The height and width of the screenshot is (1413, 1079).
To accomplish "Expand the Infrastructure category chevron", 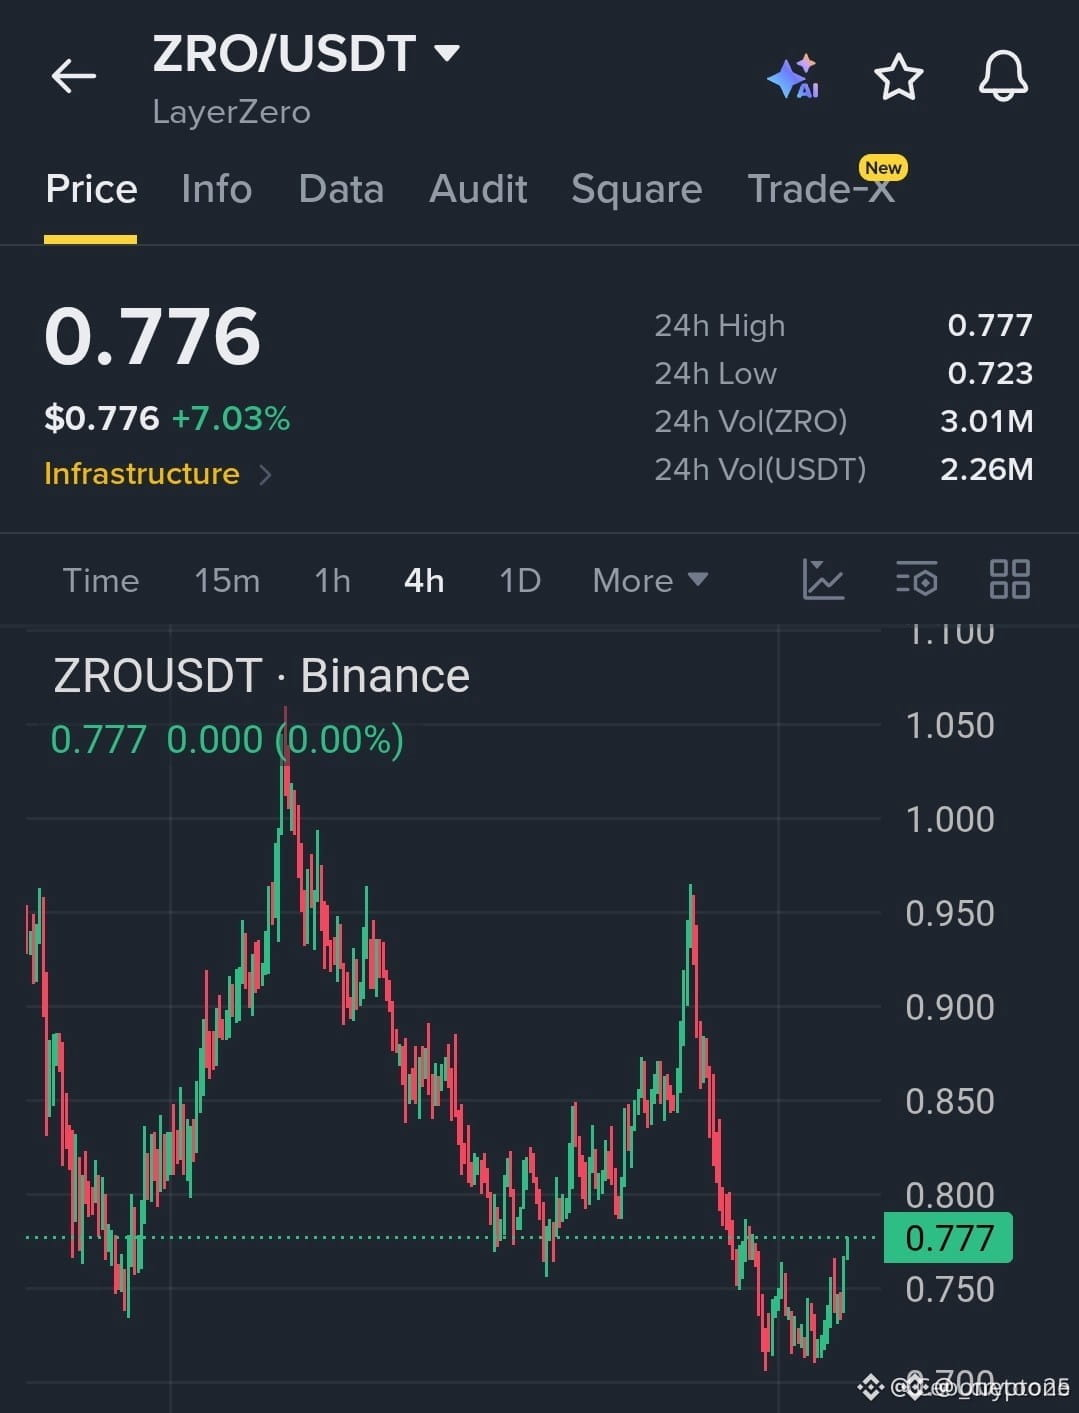I will pos(265,474).
